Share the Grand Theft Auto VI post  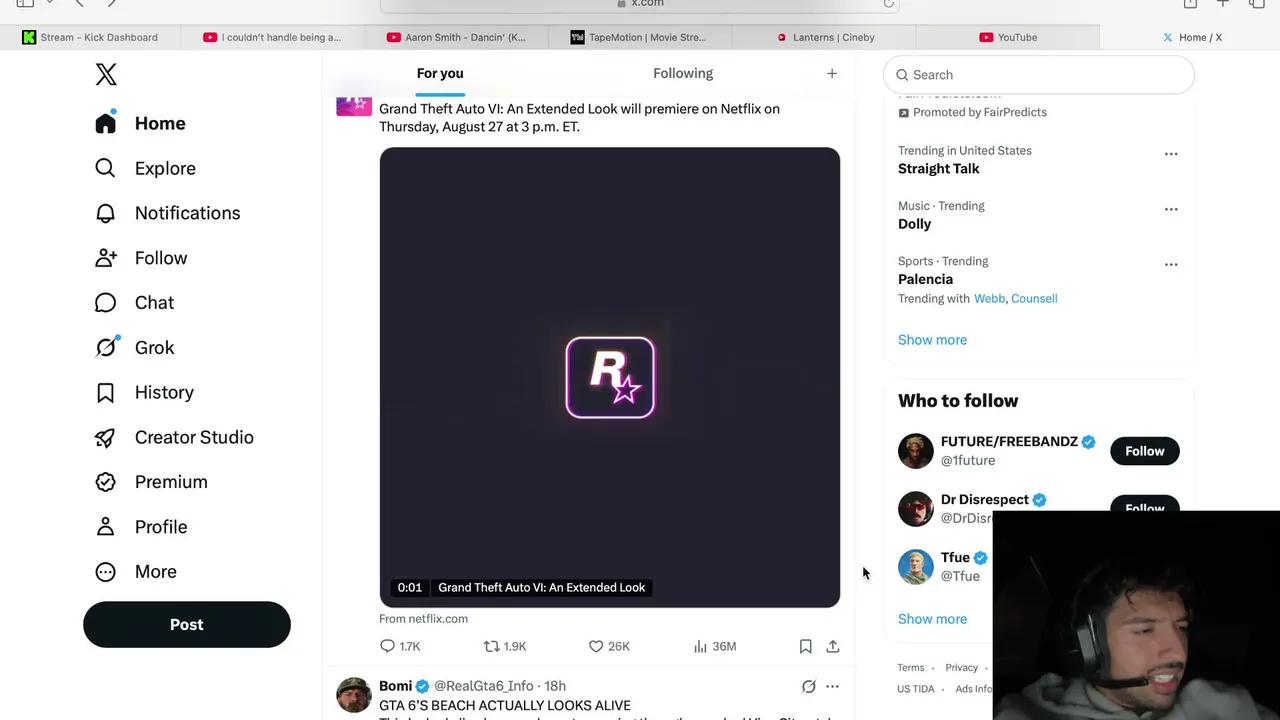832,646
